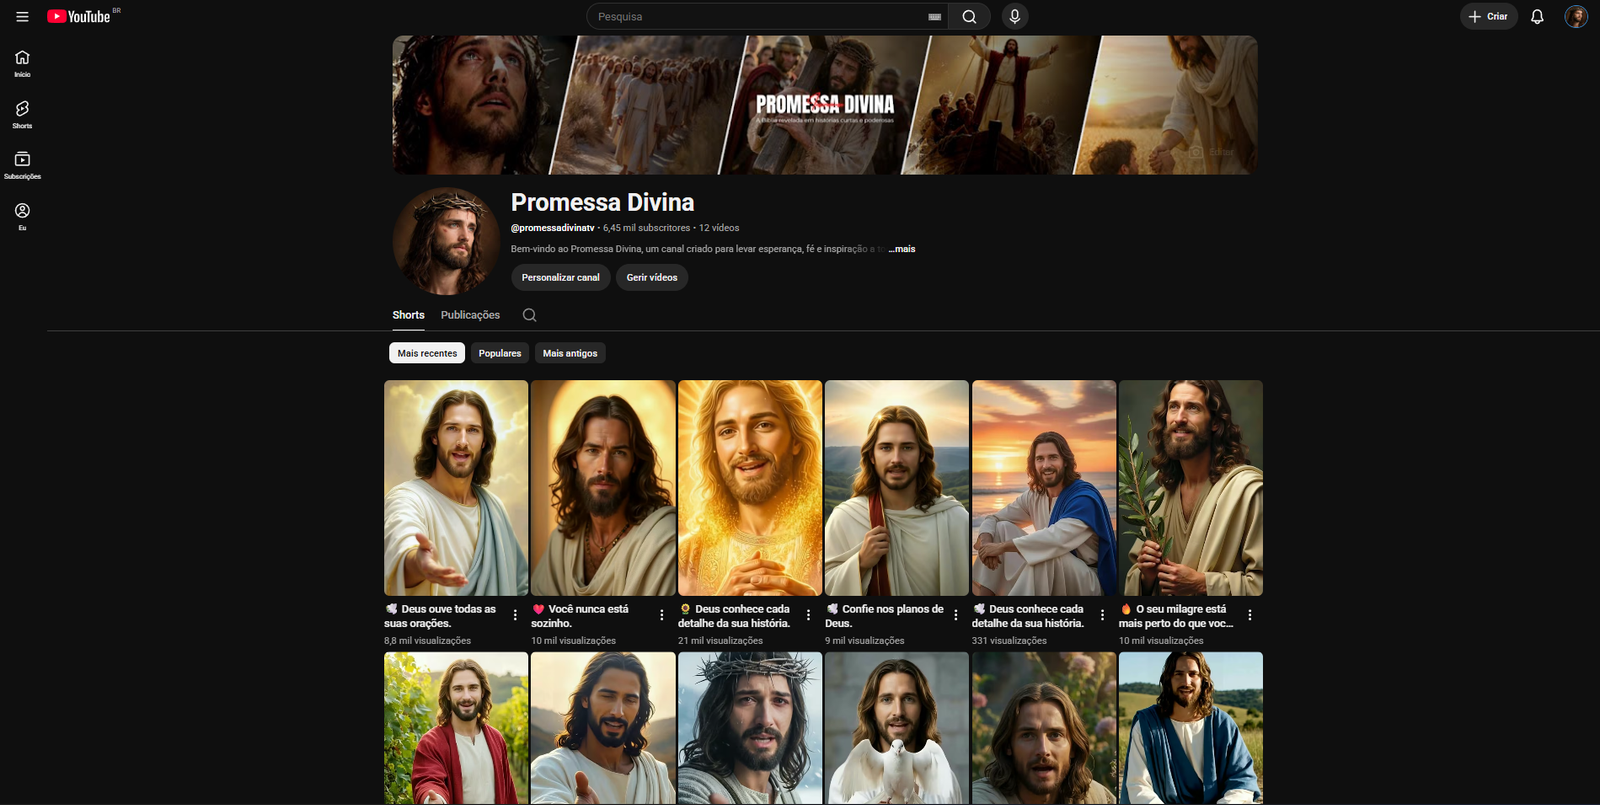This screenshot has width=1600, height=805.
Task: Click title 'Confie nos planos de Deus.'
Action: tap(885, 616)
